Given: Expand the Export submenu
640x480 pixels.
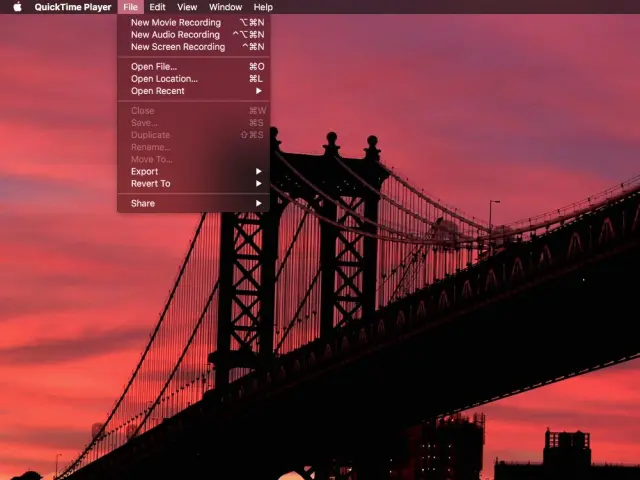Looking at the screenshot, I should (193, 171).
